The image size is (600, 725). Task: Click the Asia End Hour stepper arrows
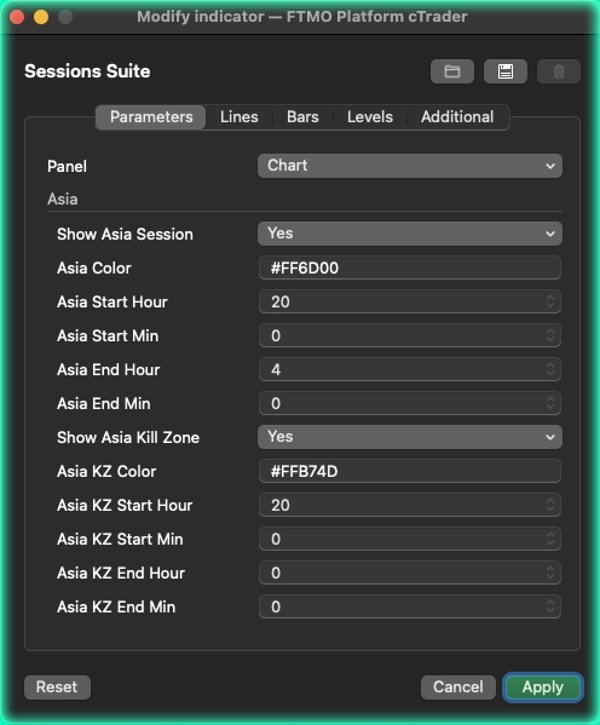coord(550,369)
